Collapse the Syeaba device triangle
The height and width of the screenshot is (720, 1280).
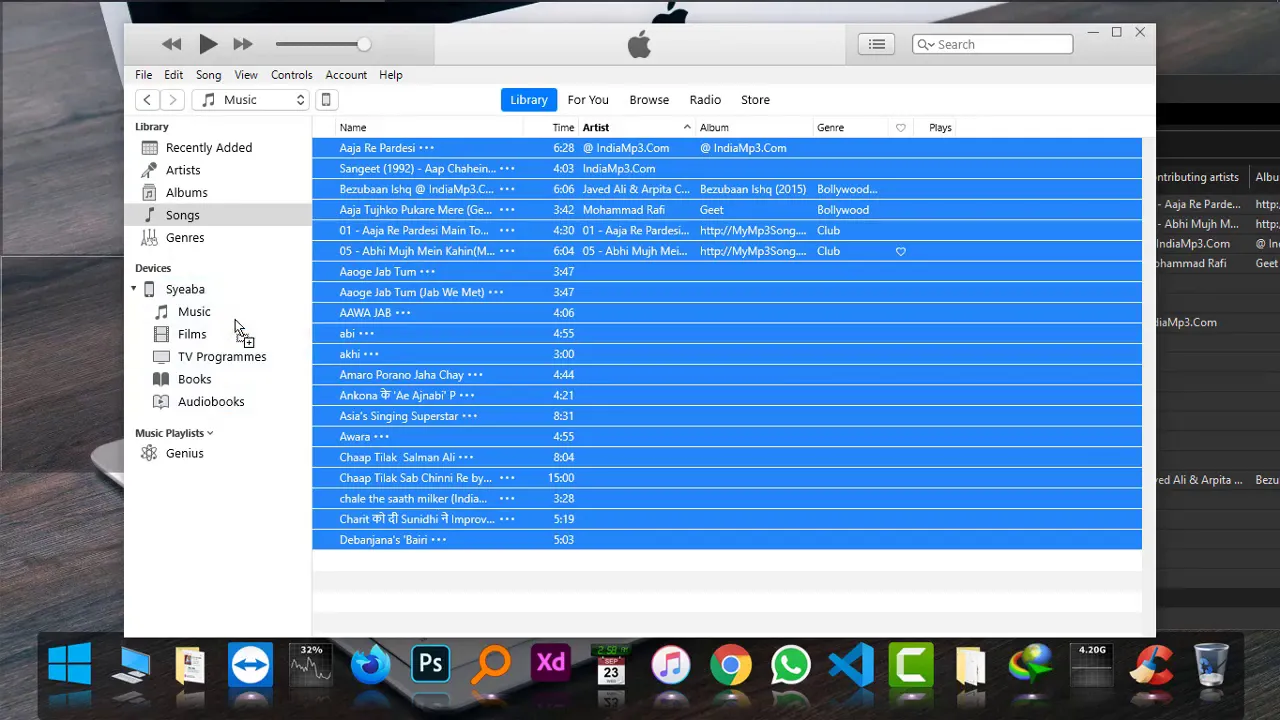pos(134,289)
